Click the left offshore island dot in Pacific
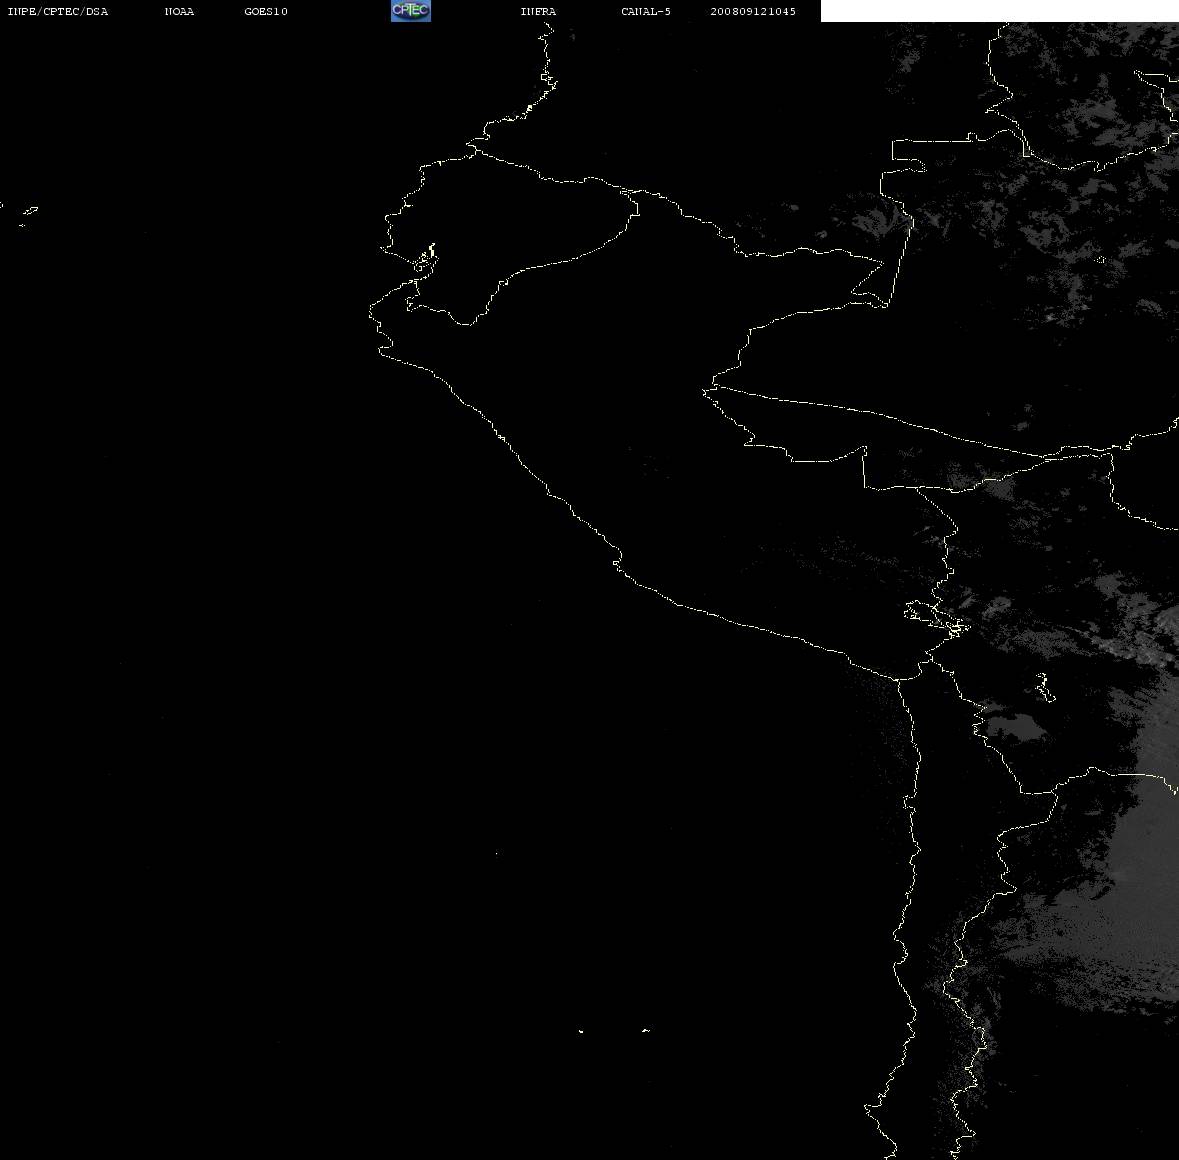The width and height of the screenshot is (1179, 1160). point(581,1031)
